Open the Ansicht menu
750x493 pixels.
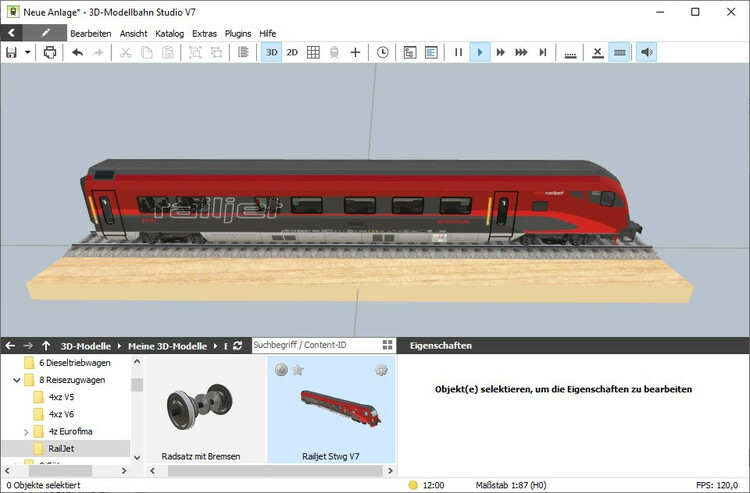[133, 33]
